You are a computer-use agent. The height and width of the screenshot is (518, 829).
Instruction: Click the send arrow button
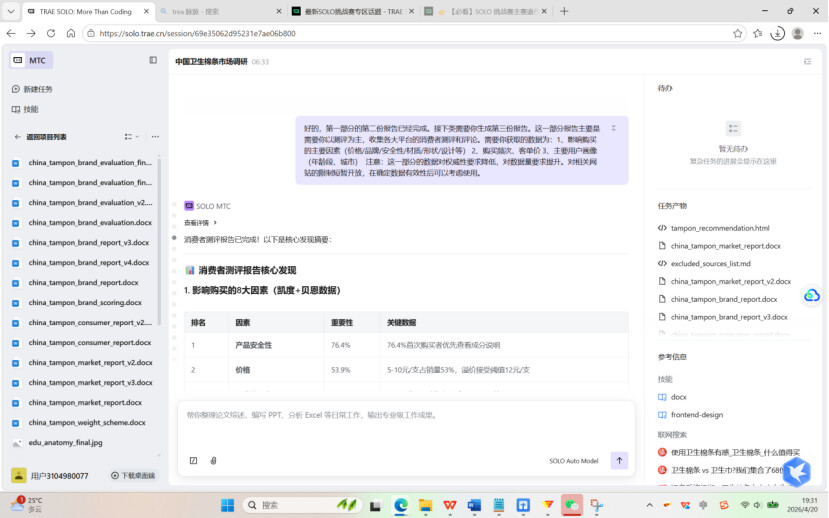point(620,461)
